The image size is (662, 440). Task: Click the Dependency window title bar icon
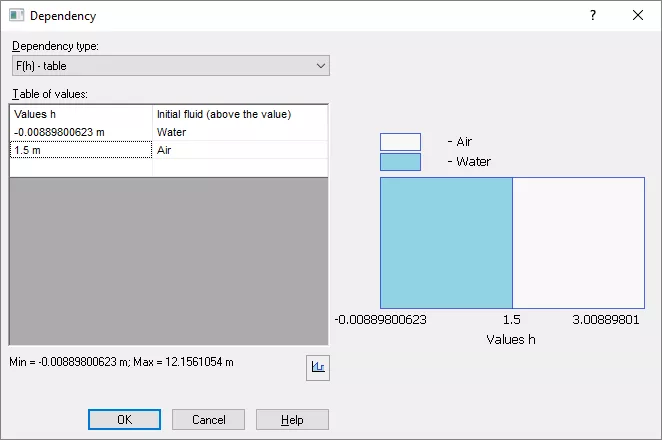coord(16,15)
